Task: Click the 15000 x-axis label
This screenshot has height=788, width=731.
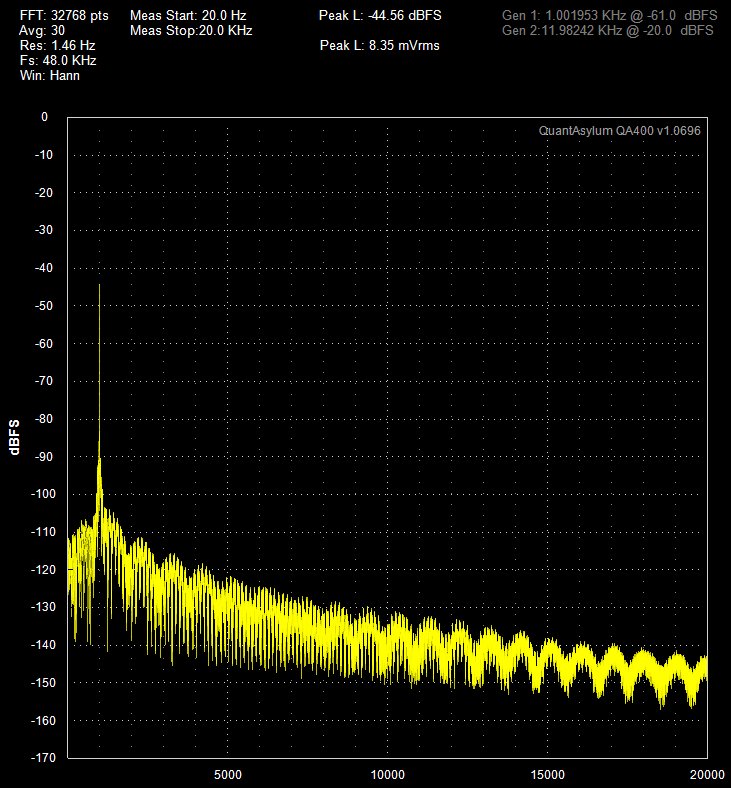Action: (x=548, y=774)
